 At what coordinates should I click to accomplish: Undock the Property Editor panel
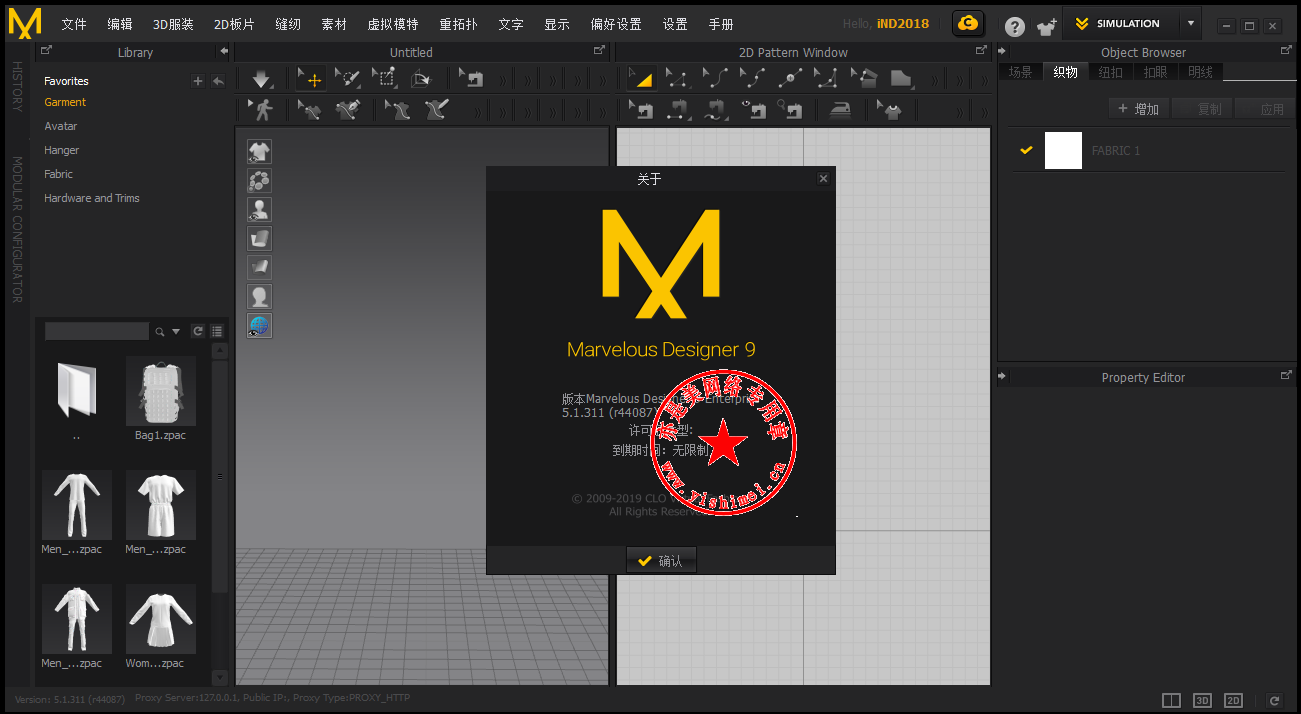point(1286,375)
